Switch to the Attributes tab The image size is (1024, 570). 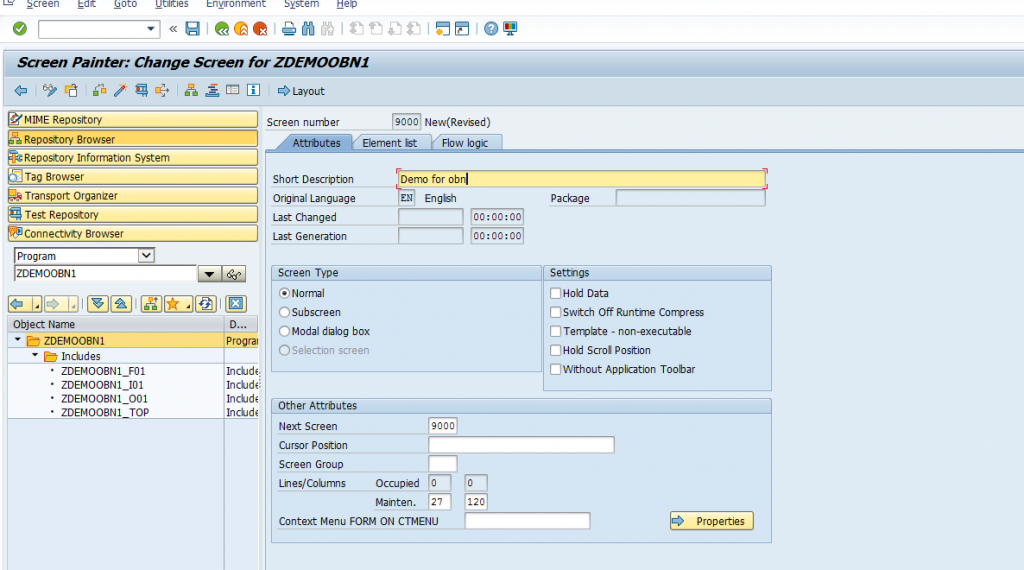point(316,143)
